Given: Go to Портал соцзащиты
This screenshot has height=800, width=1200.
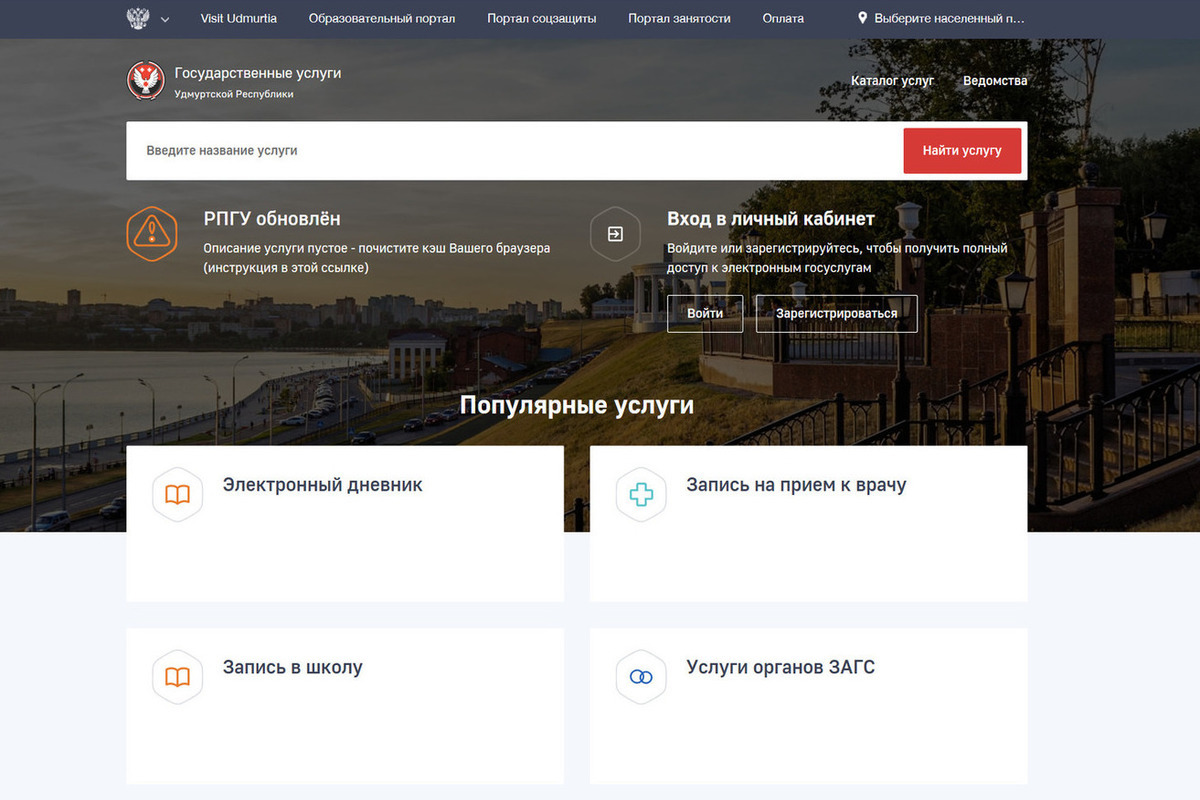Looking at the screenshot, I should 542,18.
